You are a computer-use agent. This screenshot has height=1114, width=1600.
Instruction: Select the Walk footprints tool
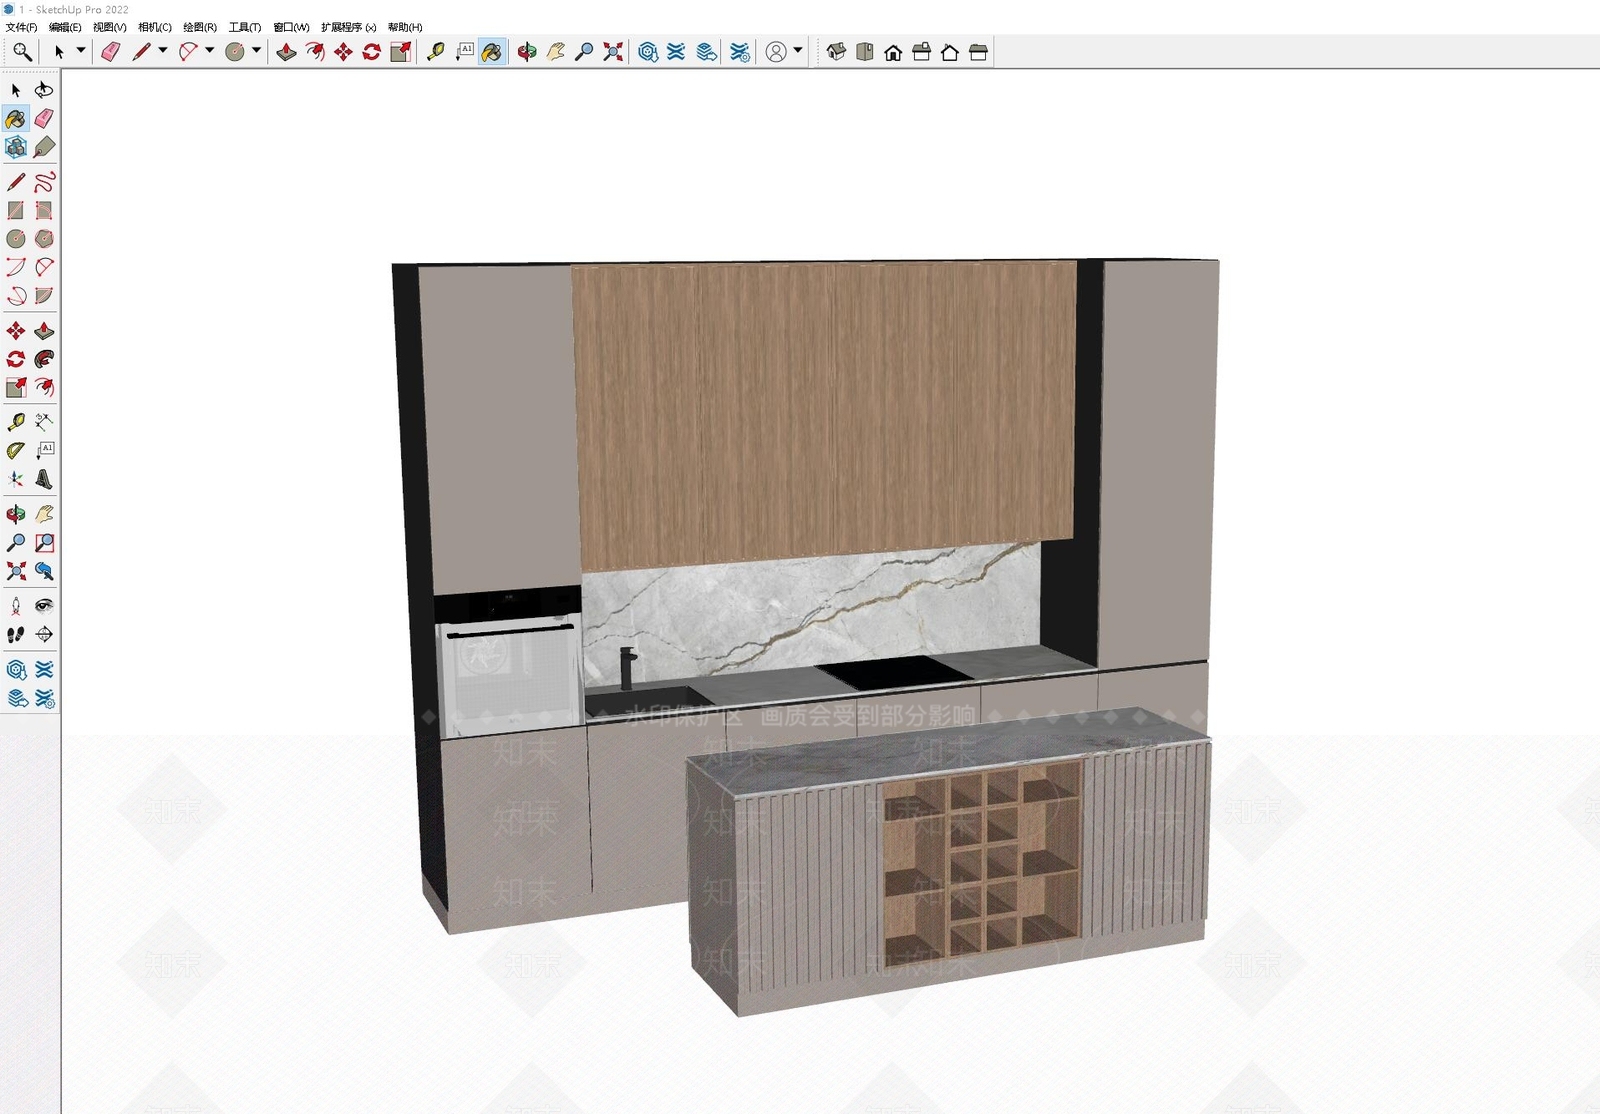click(x=16, y=634)
